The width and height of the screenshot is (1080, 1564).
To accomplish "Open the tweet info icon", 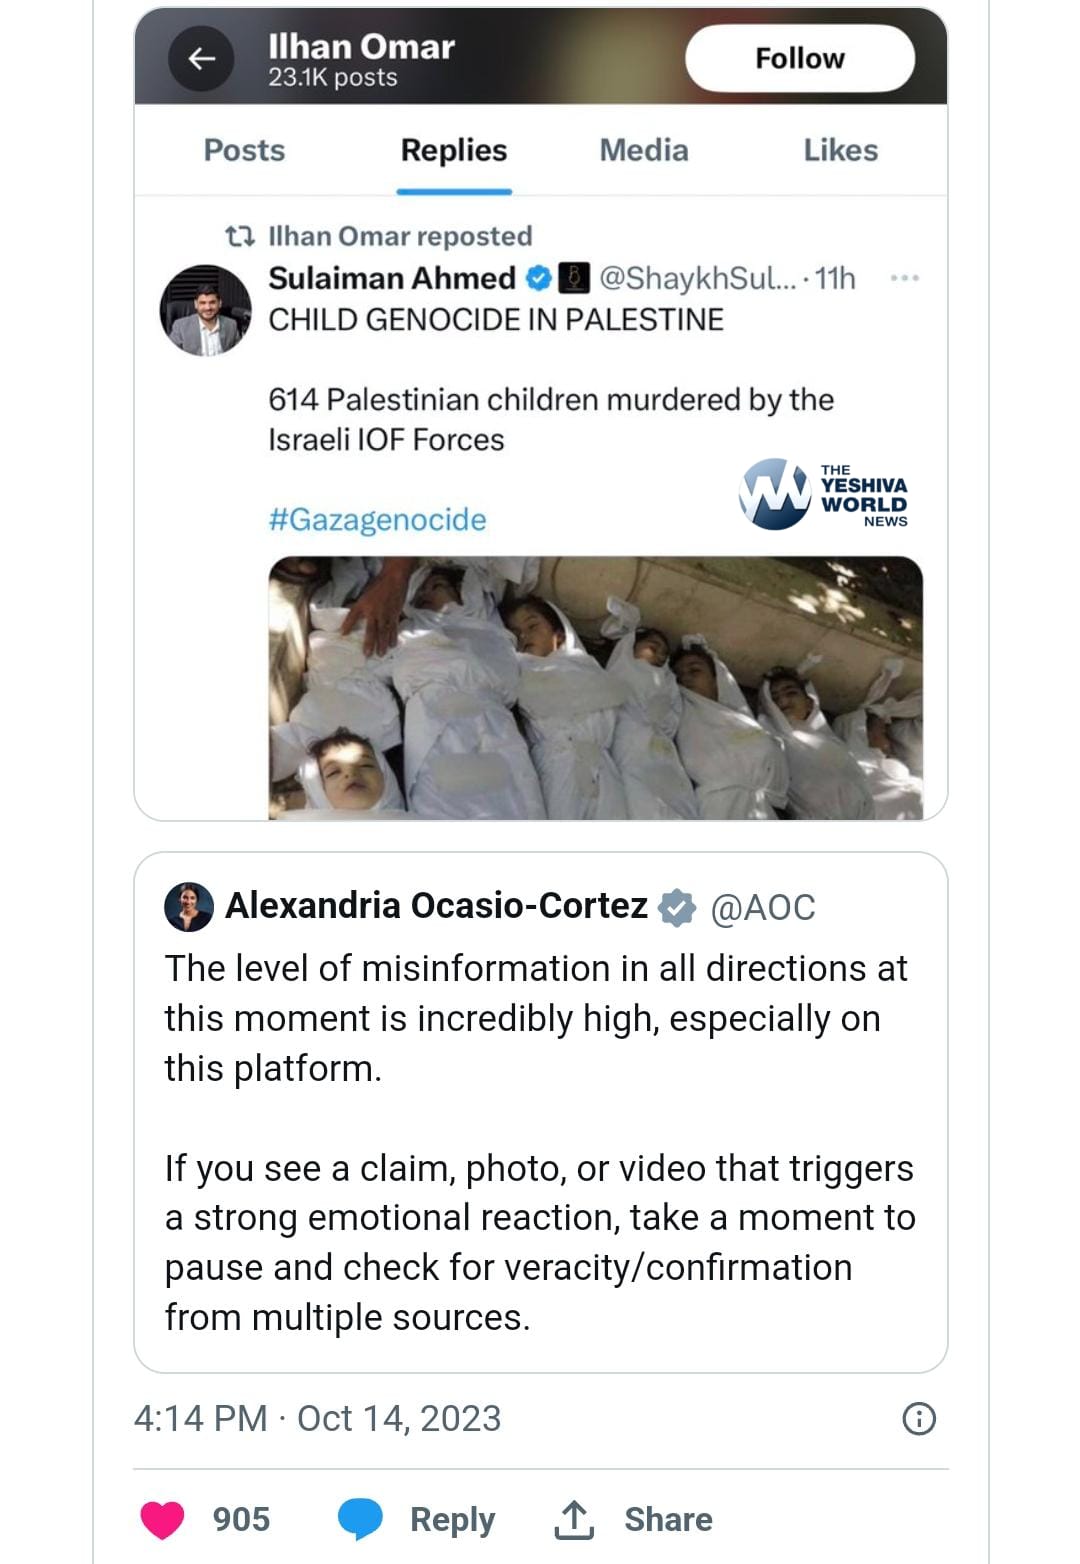I will [919, 1418].
